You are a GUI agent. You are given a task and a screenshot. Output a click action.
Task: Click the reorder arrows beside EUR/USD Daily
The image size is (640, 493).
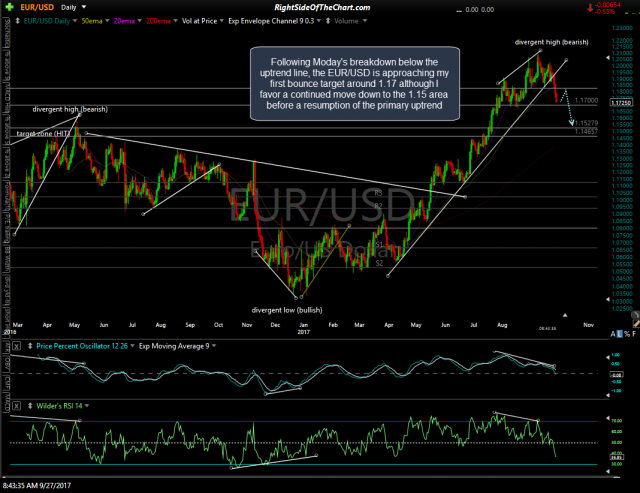[x=18, y=21]
